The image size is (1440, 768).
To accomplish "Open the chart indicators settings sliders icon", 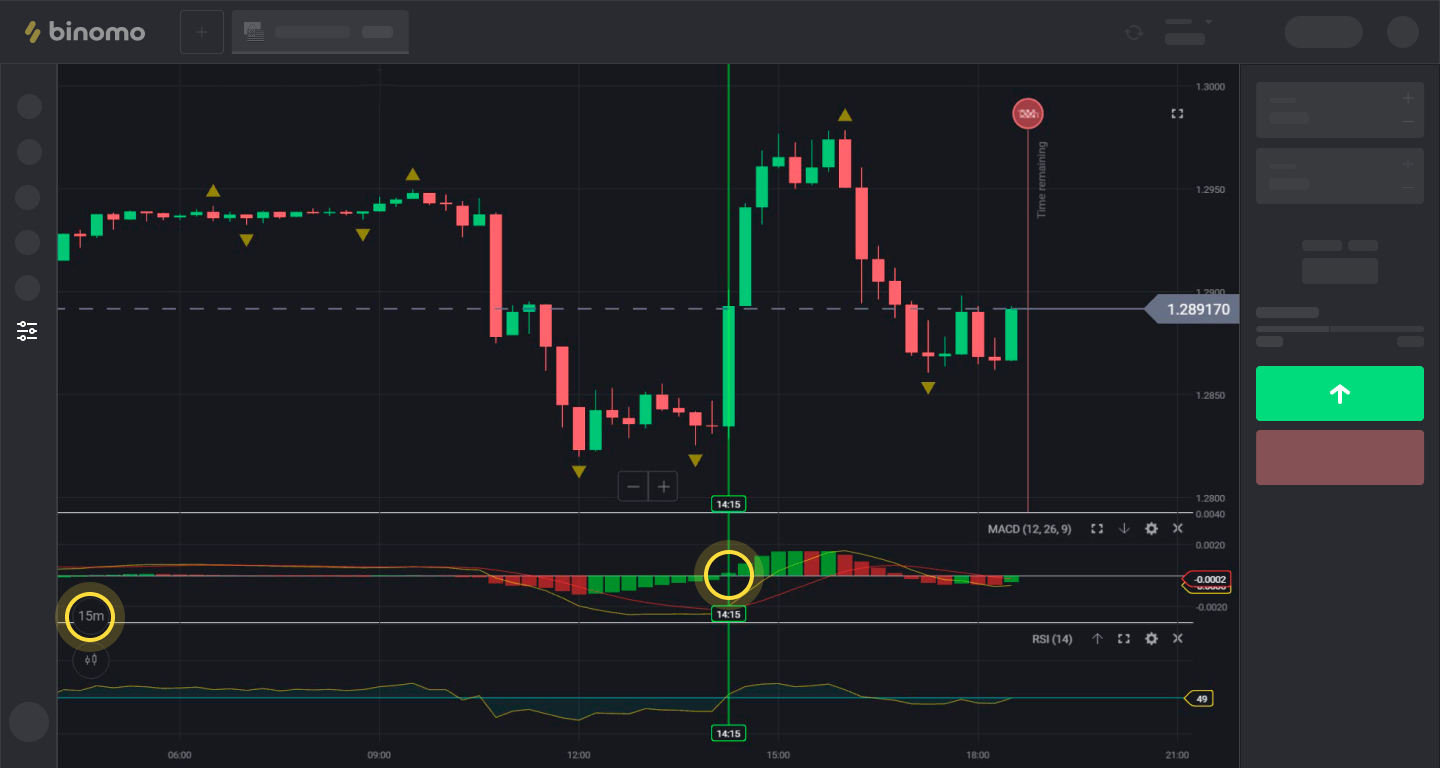I will pyautogui.click(x=27, y=331).
